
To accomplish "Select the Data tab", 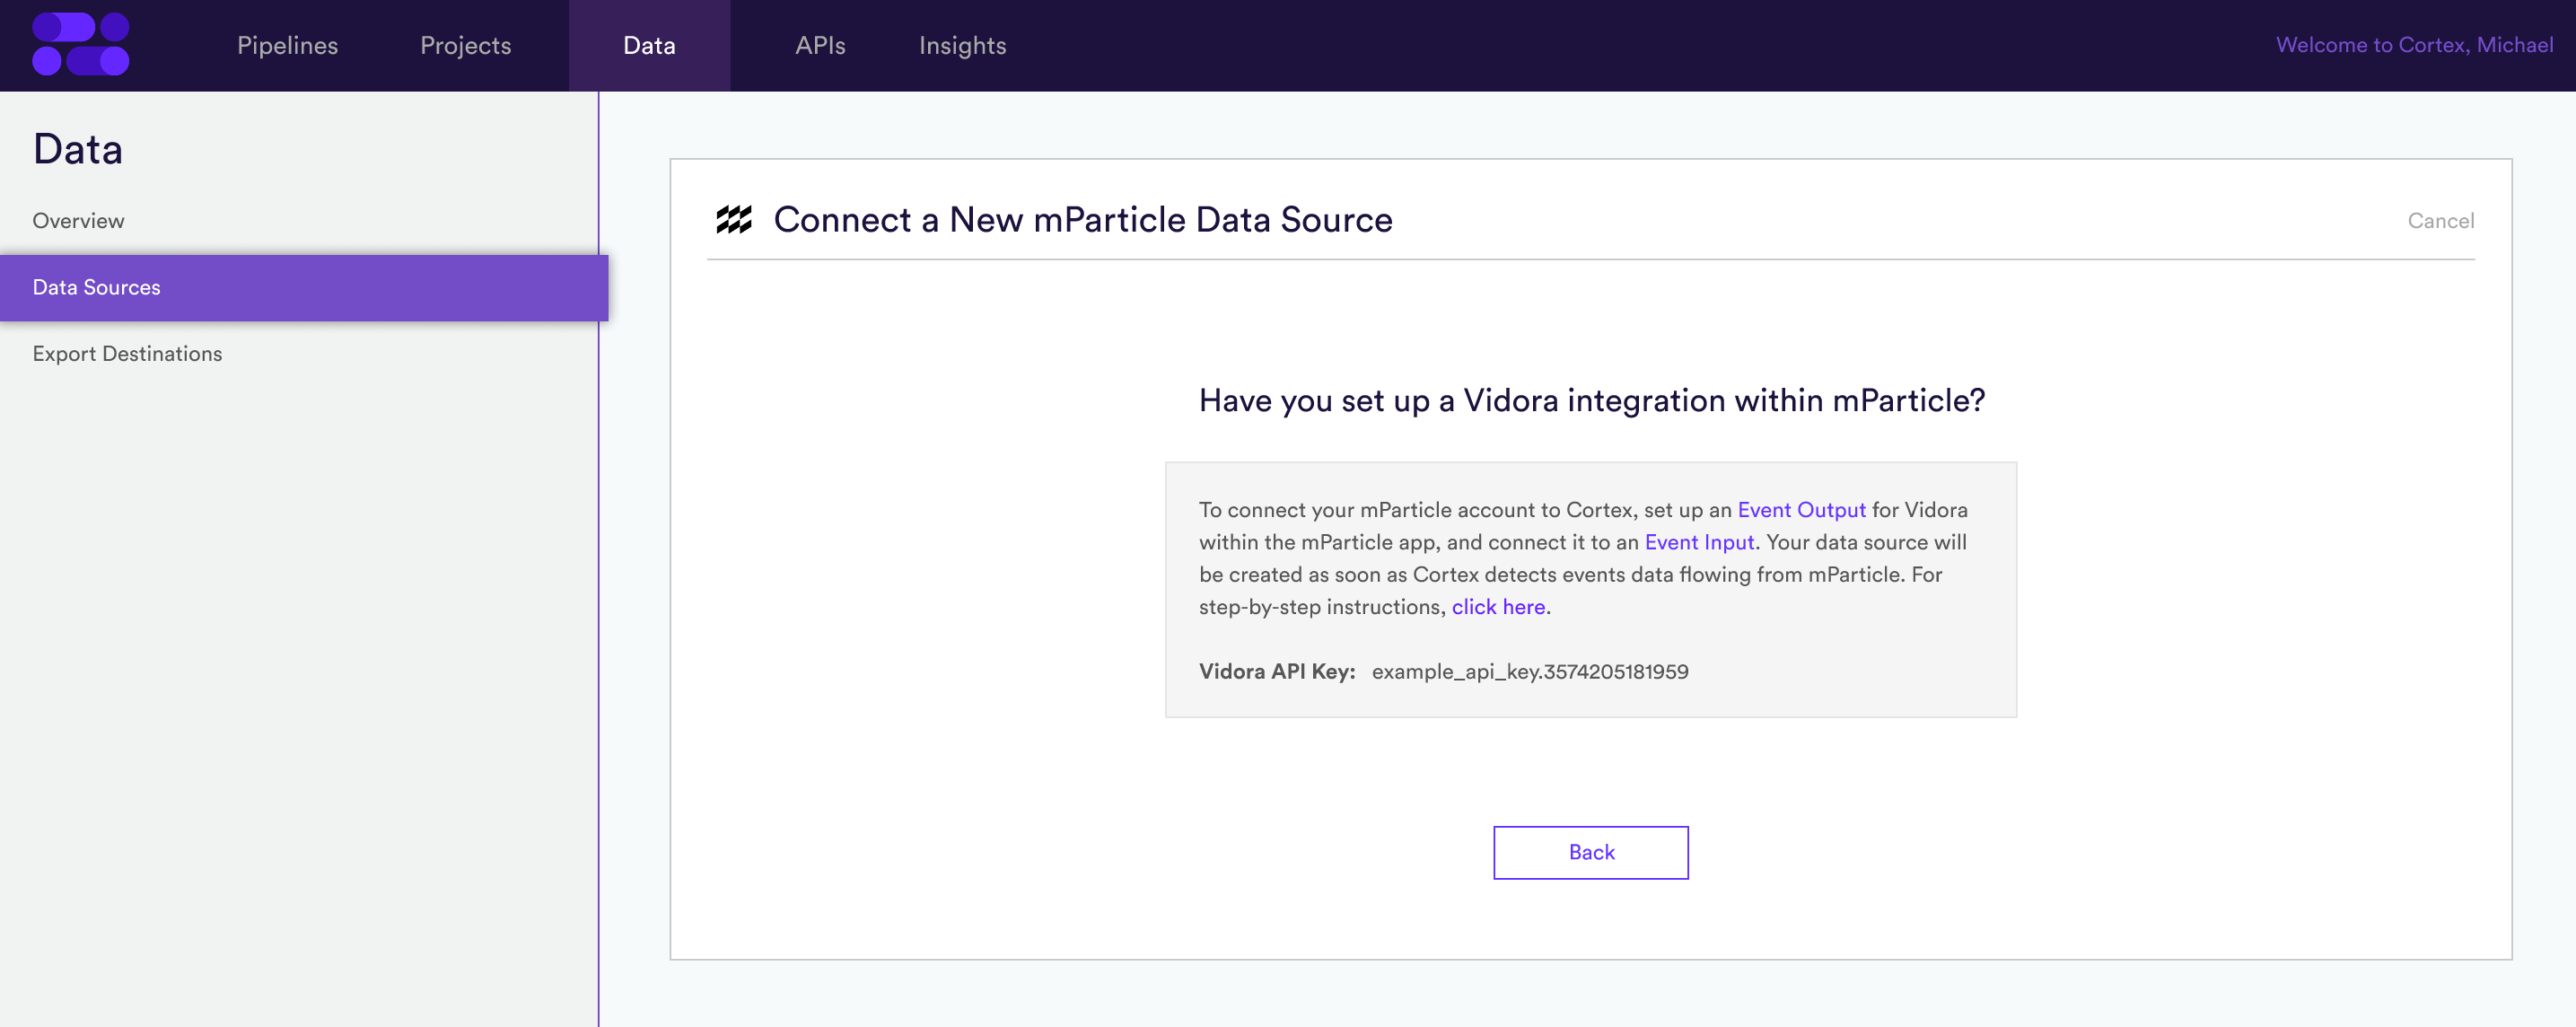I will 649,46.
